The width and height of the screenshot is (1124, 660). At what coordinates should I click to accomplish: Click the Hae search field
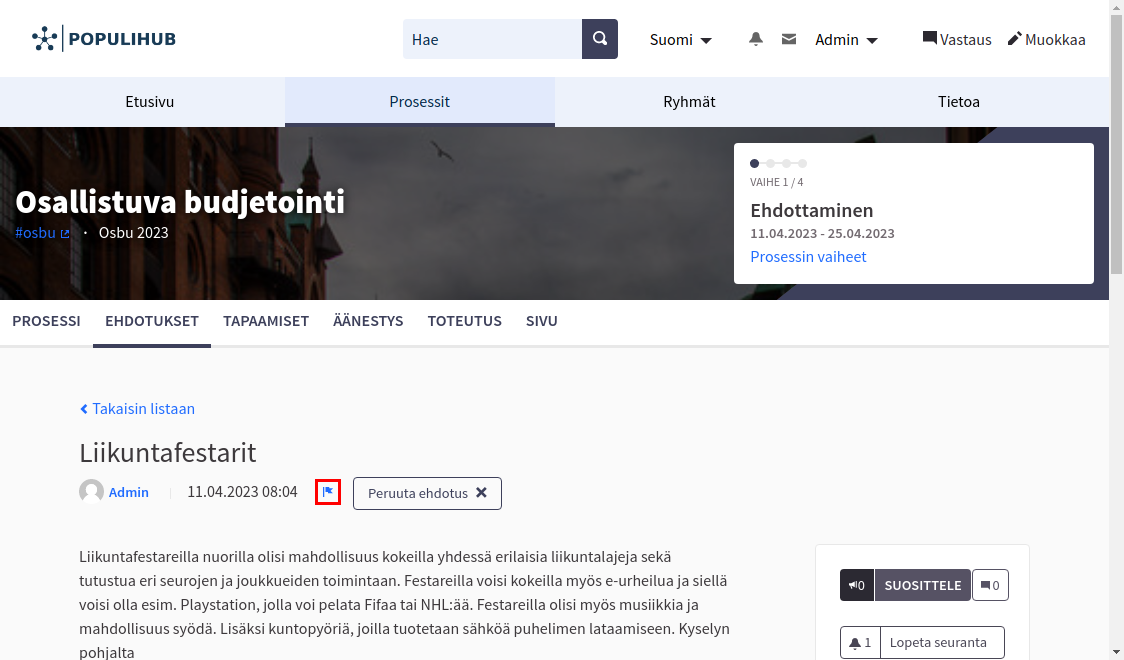click(x=490, y=38)
